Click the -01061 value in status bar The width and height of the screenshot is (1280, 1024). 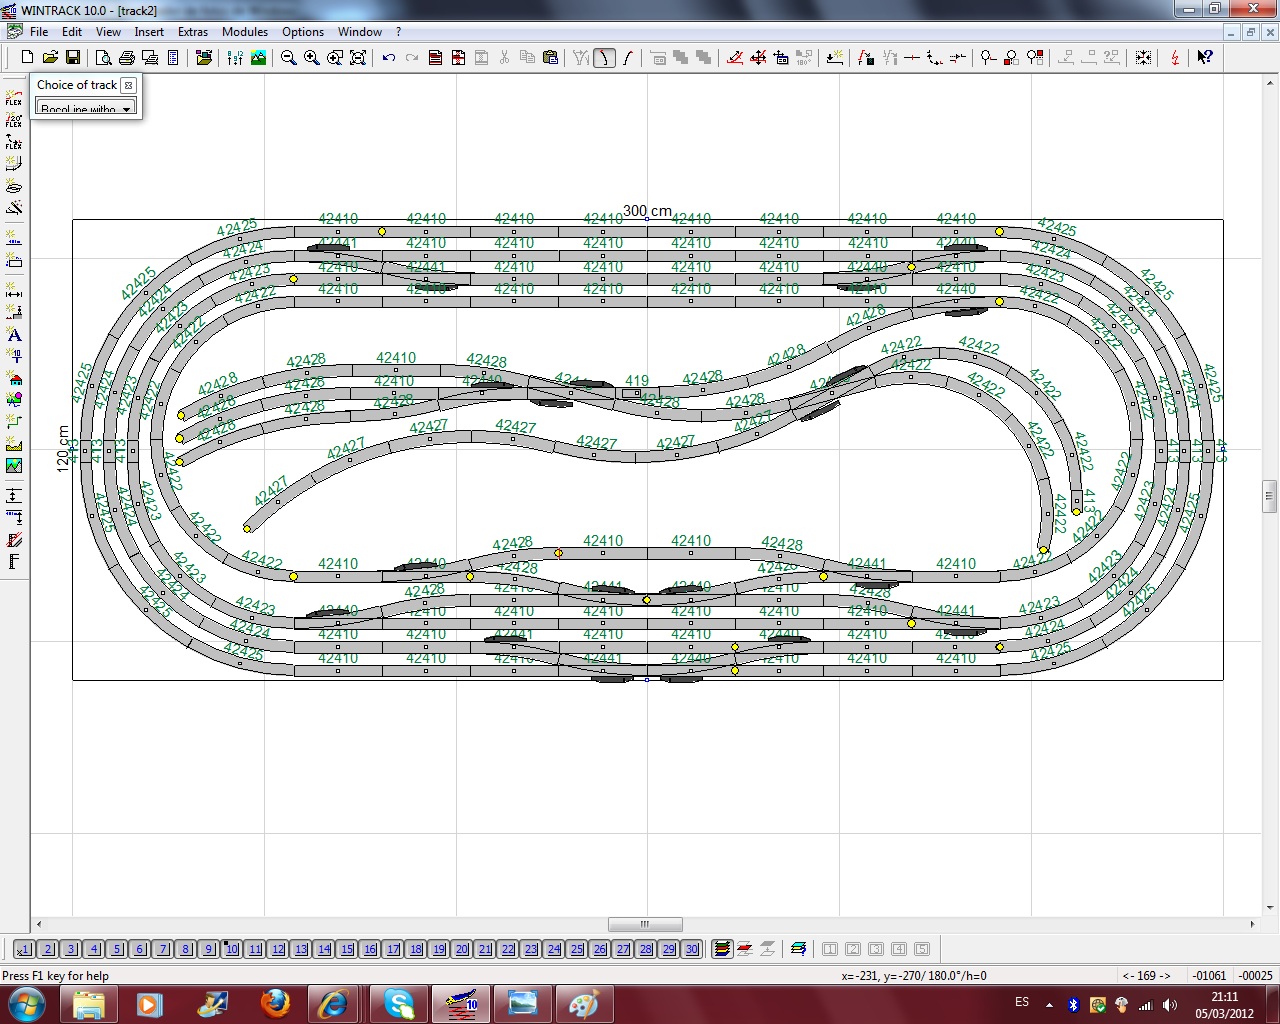click(1209, 976)
